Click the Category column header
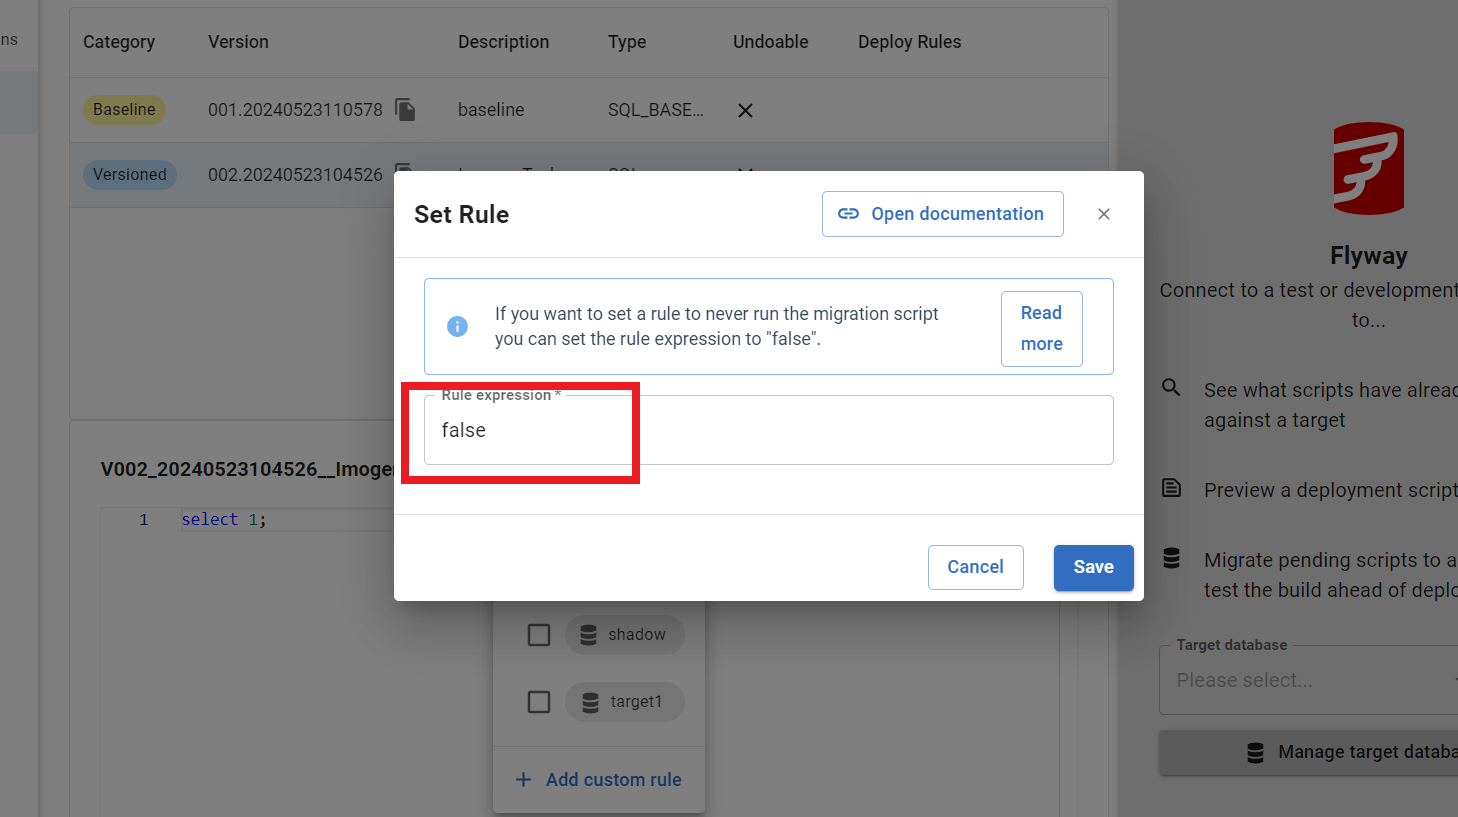 [119, 42]
